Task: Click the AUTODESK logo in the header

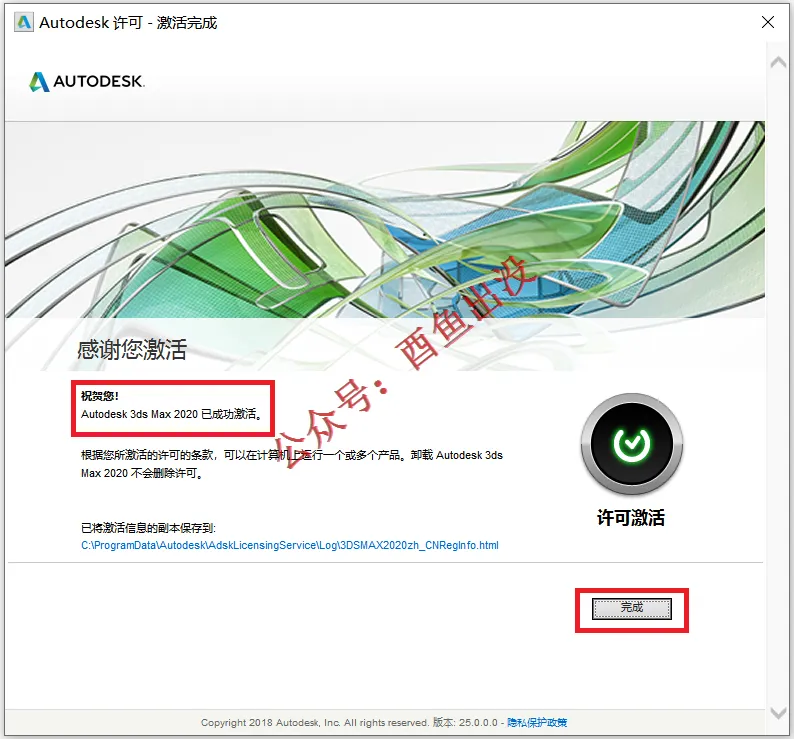Action: click(87, 82)
